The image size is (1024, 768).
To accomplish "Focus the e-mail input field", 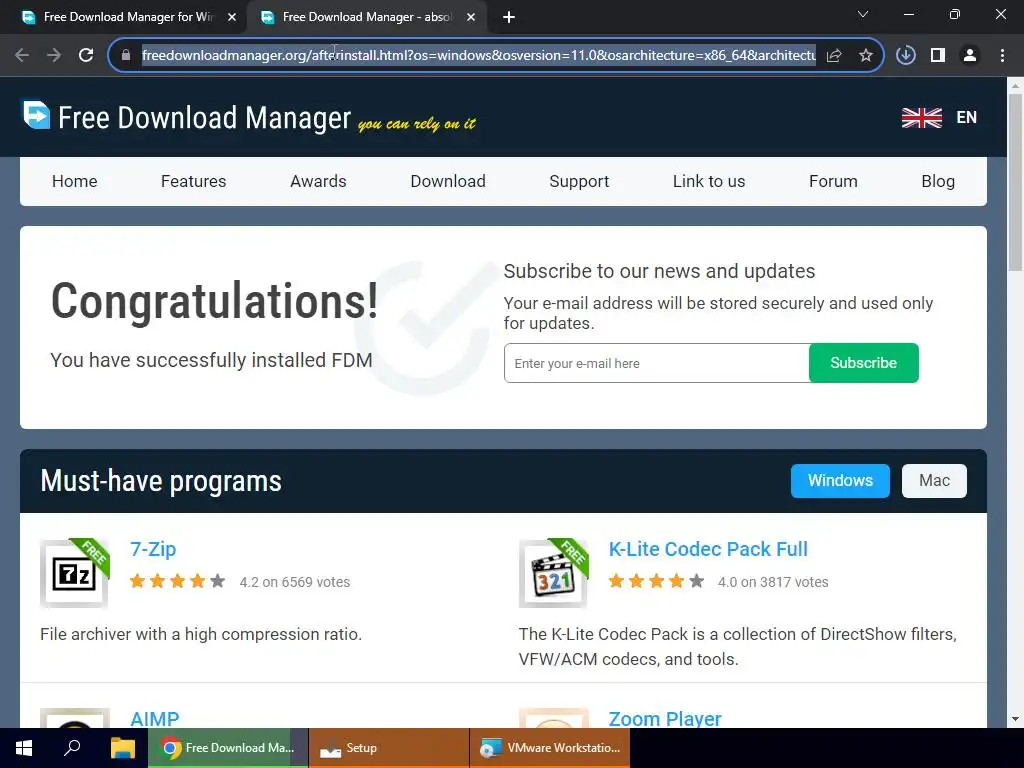I will coord(656,363).
